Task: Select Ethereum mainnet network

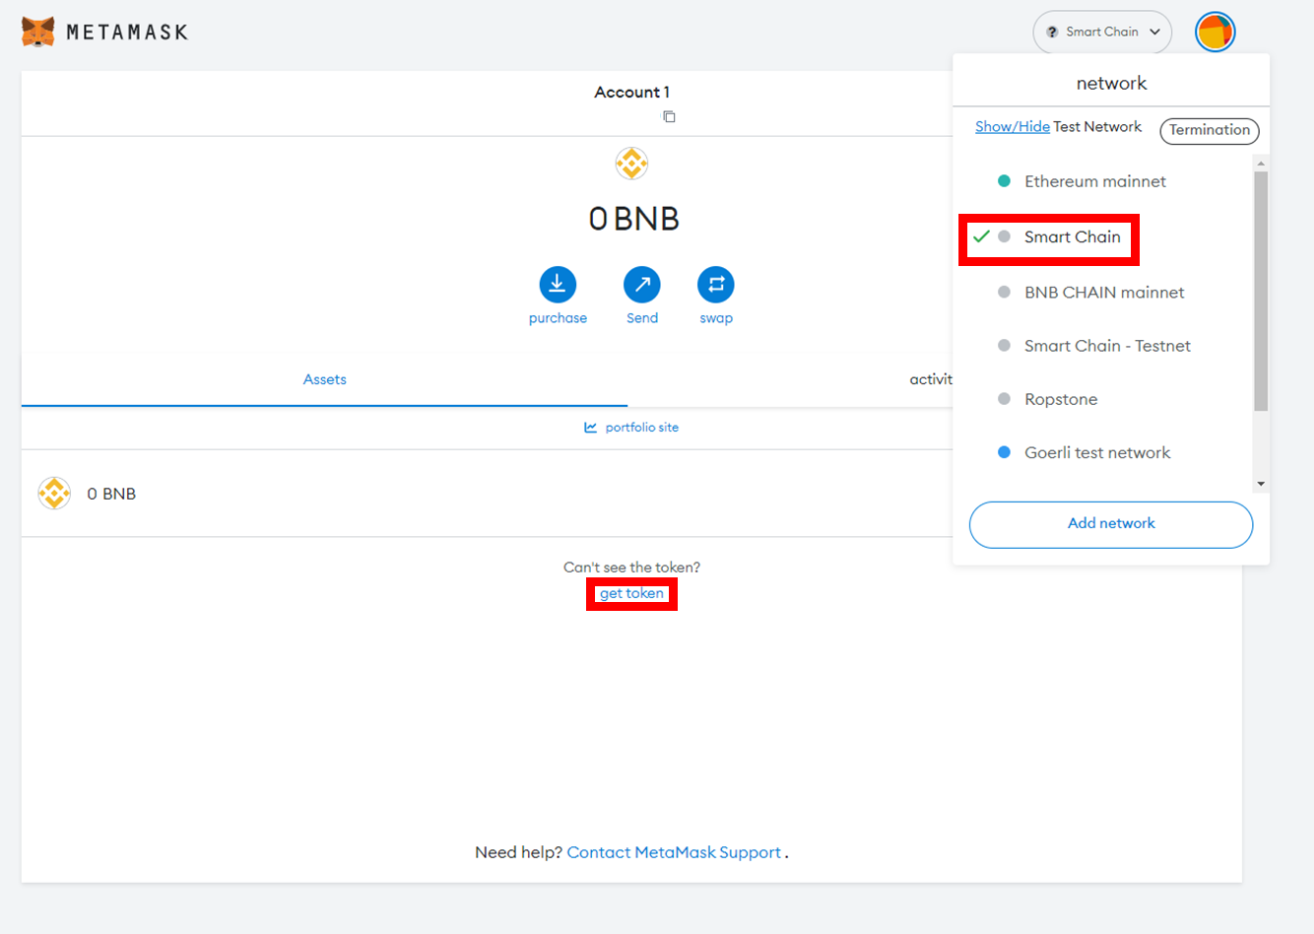Action: (1094, 181)
